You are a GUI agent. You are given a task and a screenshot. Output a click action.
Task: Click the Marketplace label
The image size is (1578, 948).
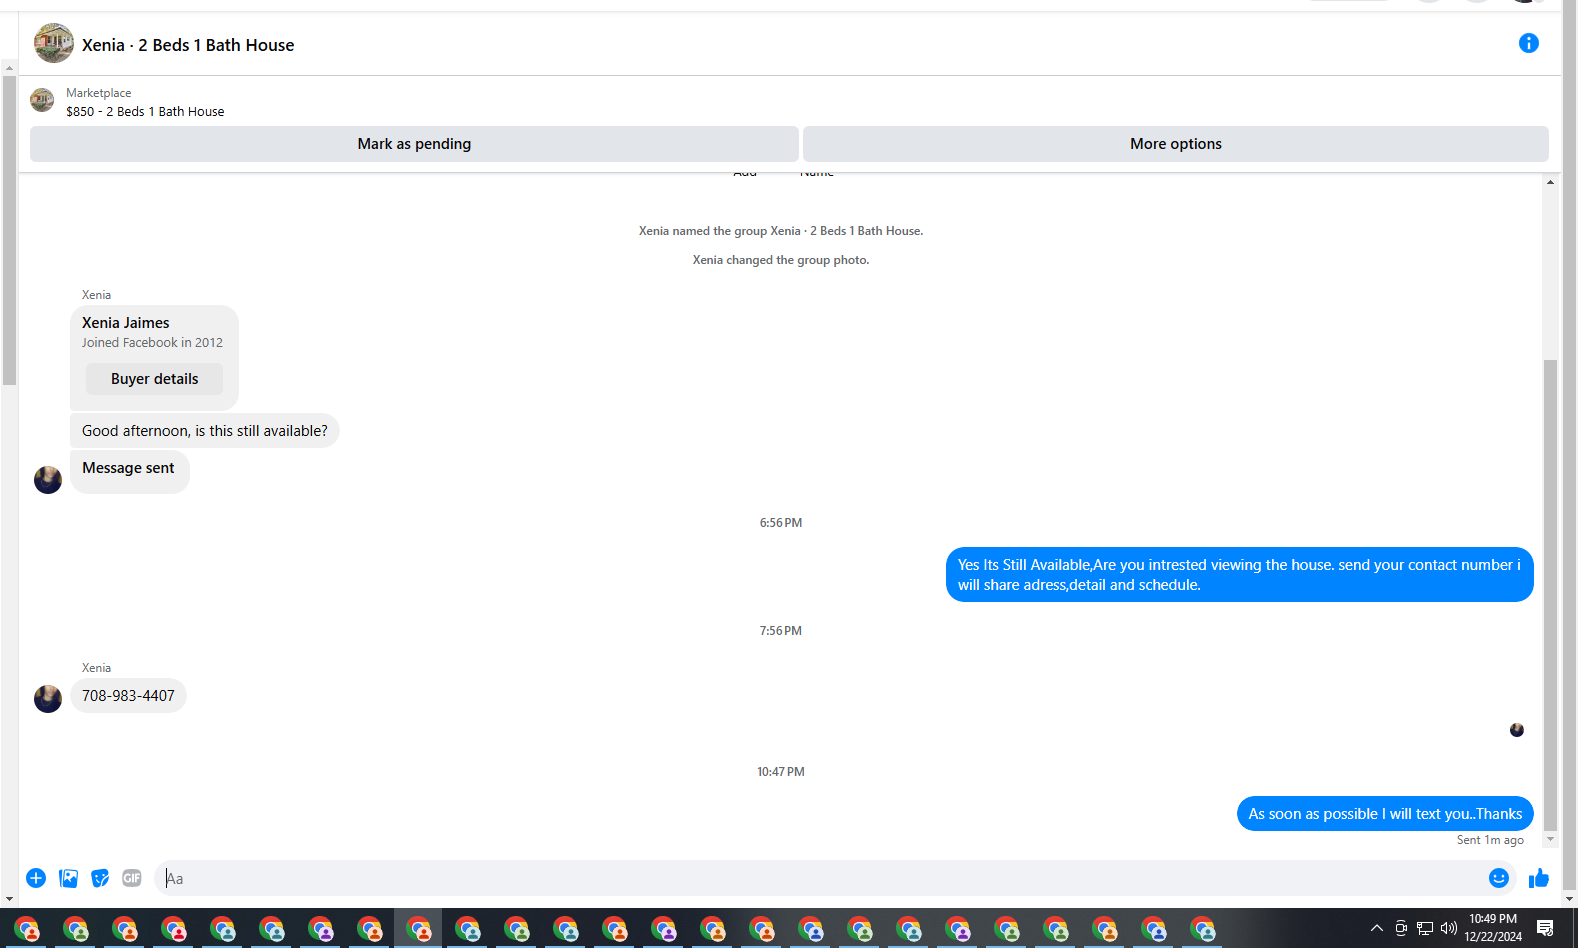point(98,93)
